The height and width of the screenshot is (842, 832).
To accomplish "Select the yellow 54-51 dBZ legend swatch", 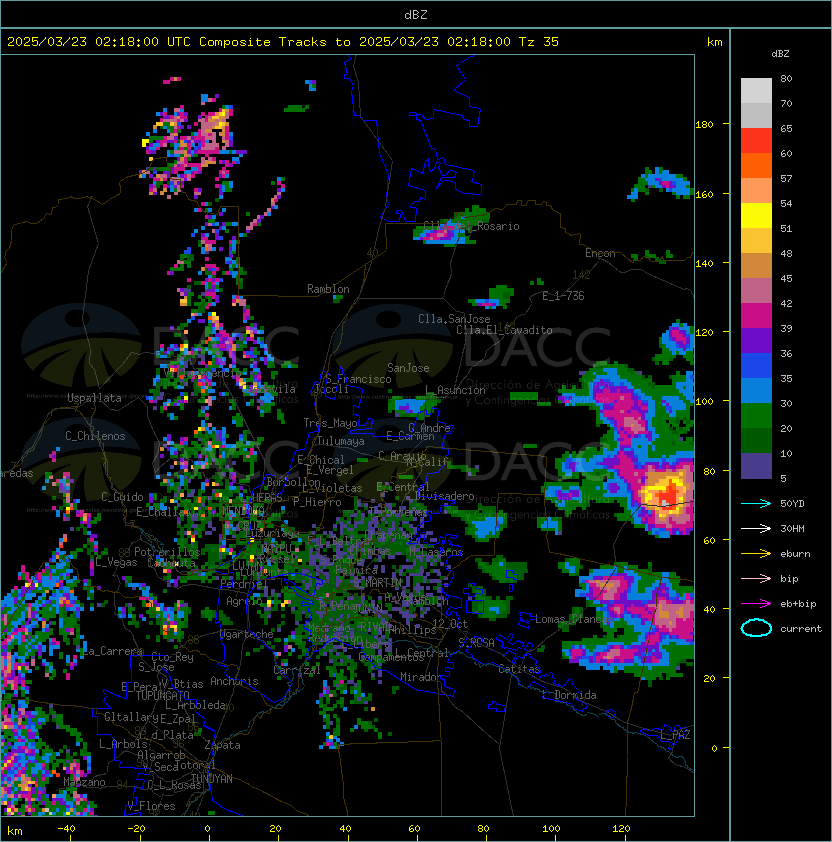I will click(756, 216).
